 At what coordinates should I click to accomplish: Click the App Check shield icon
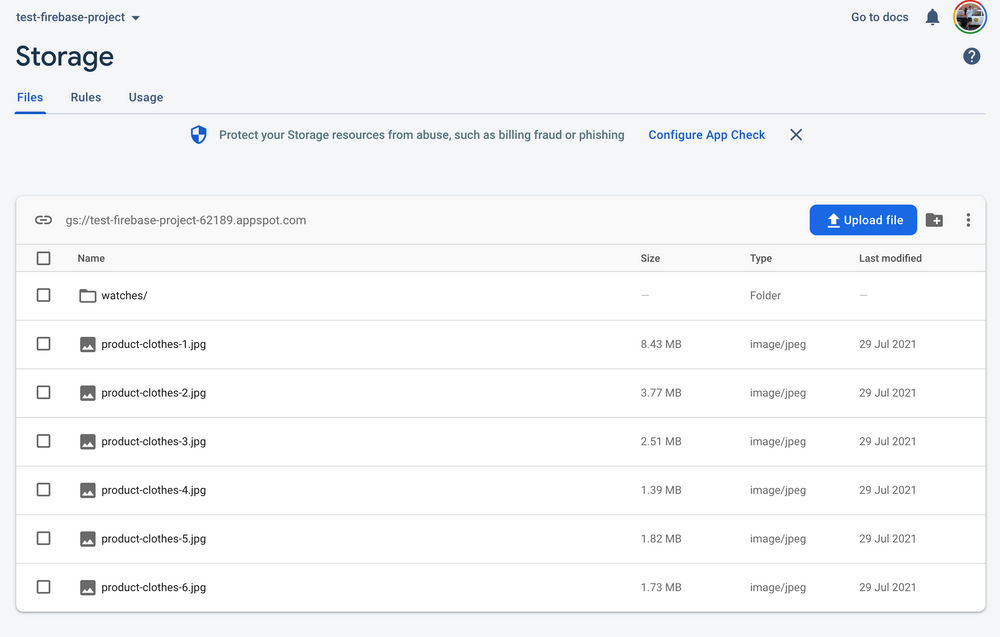tap(197, 134)
